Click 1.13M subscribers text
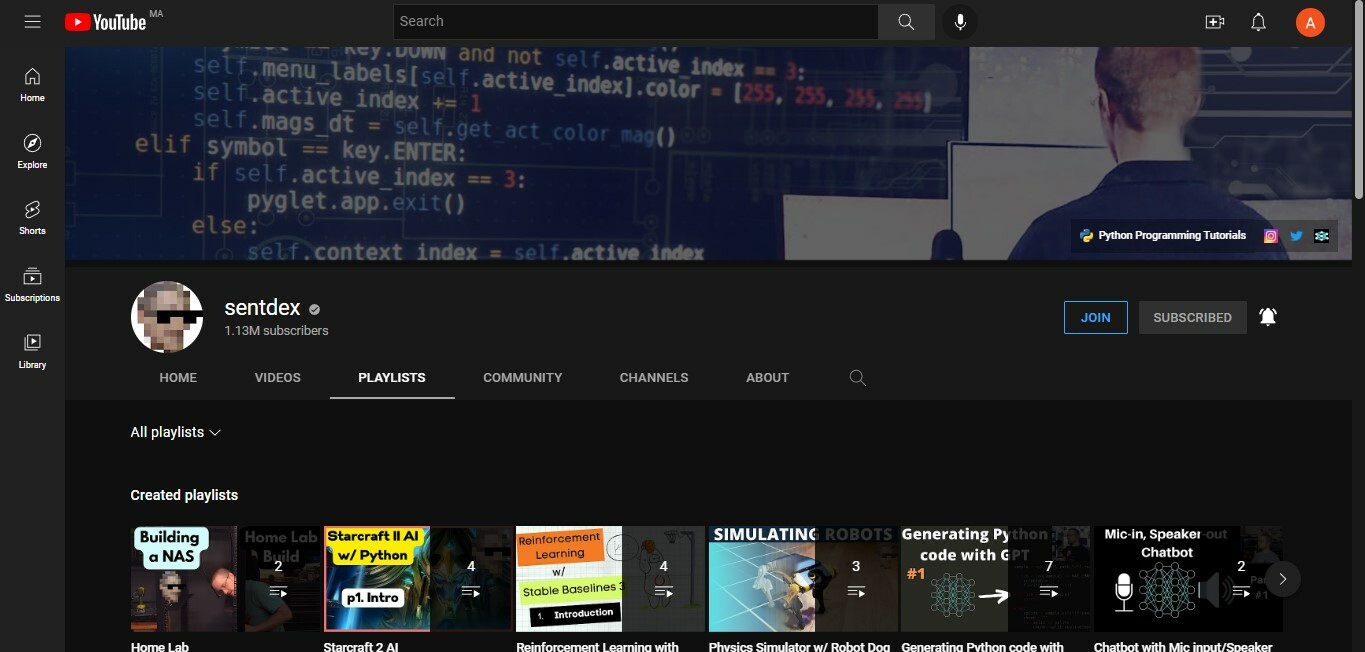Image resolution: width=1365 pixels, height=652 pixels. point(276,330)
